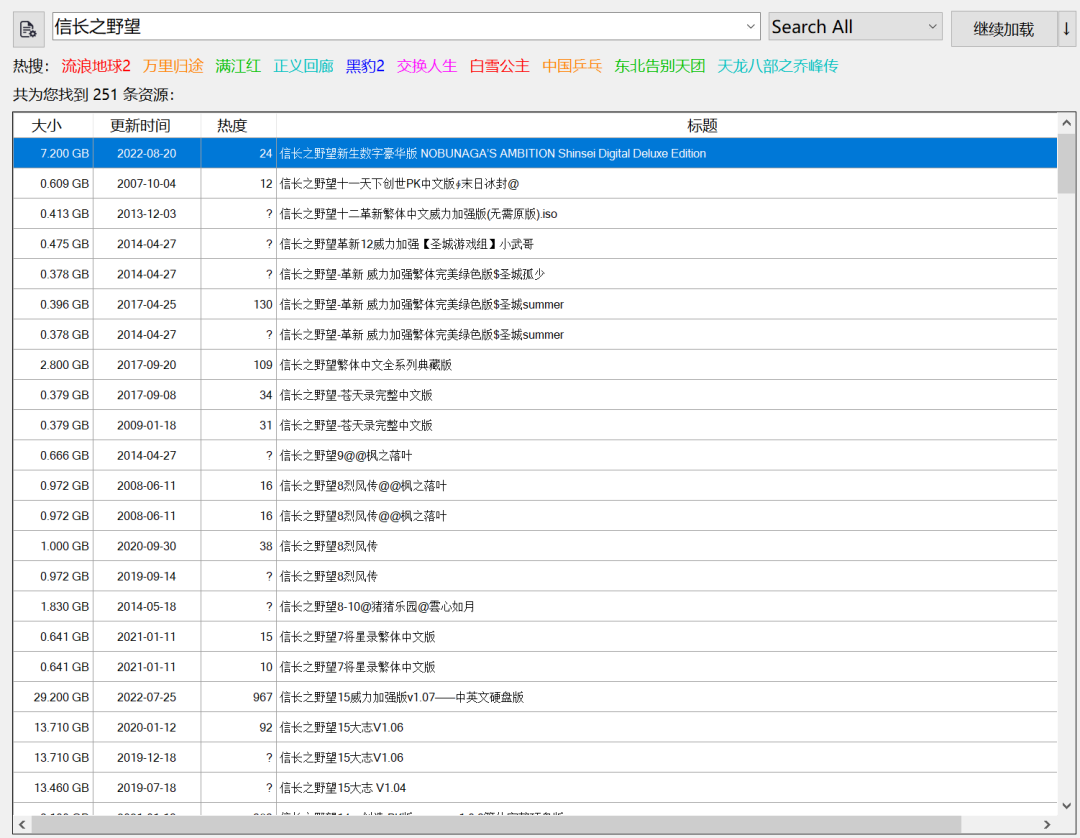Open hot search link 黑豹2

[x=365, y=66]
